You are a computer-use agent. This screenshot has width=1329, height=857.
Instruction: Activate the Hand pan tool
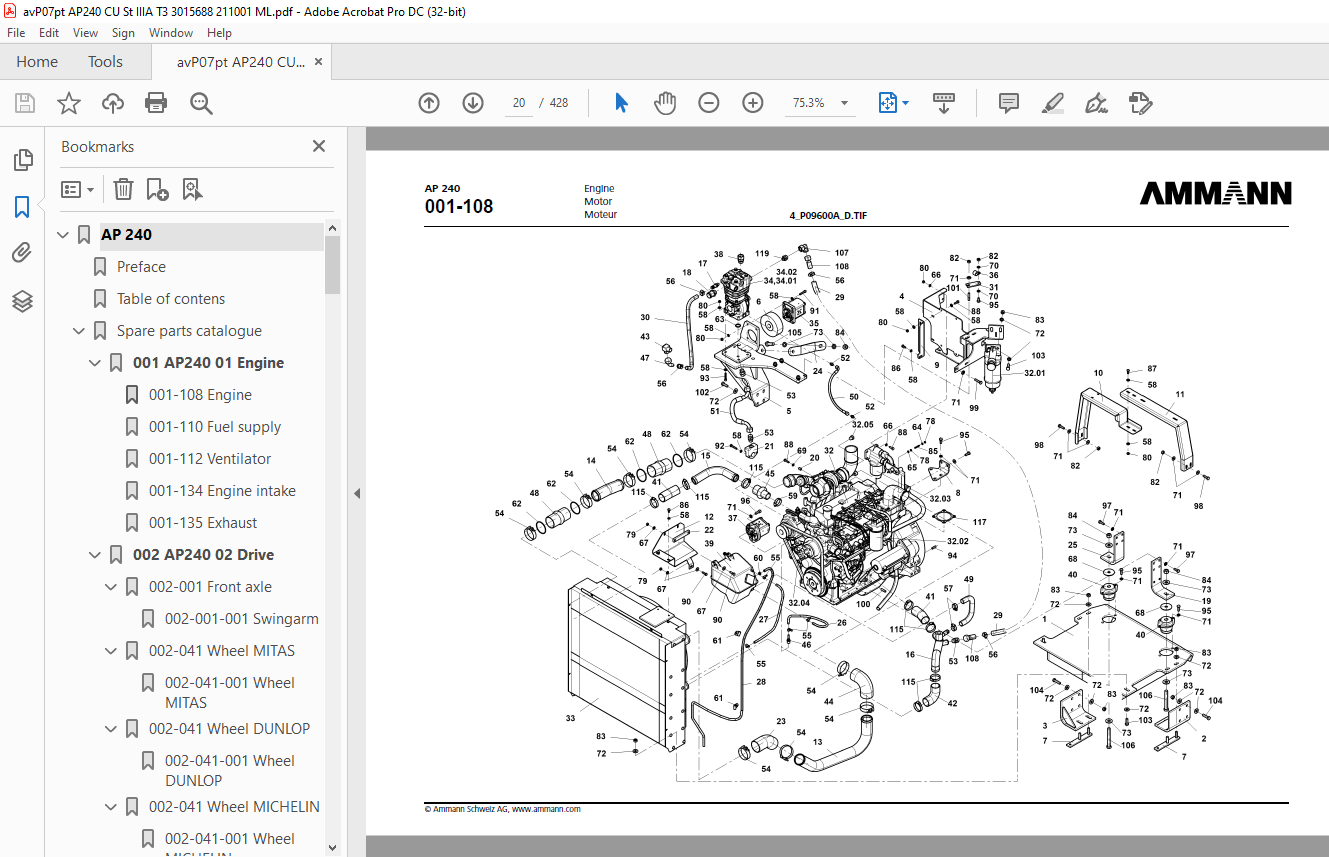[x=665, y=103]
